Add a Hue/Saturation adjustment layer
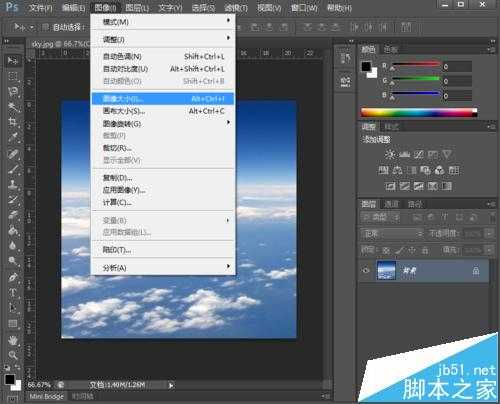This screenshot has width=500, height=404. 383,170
